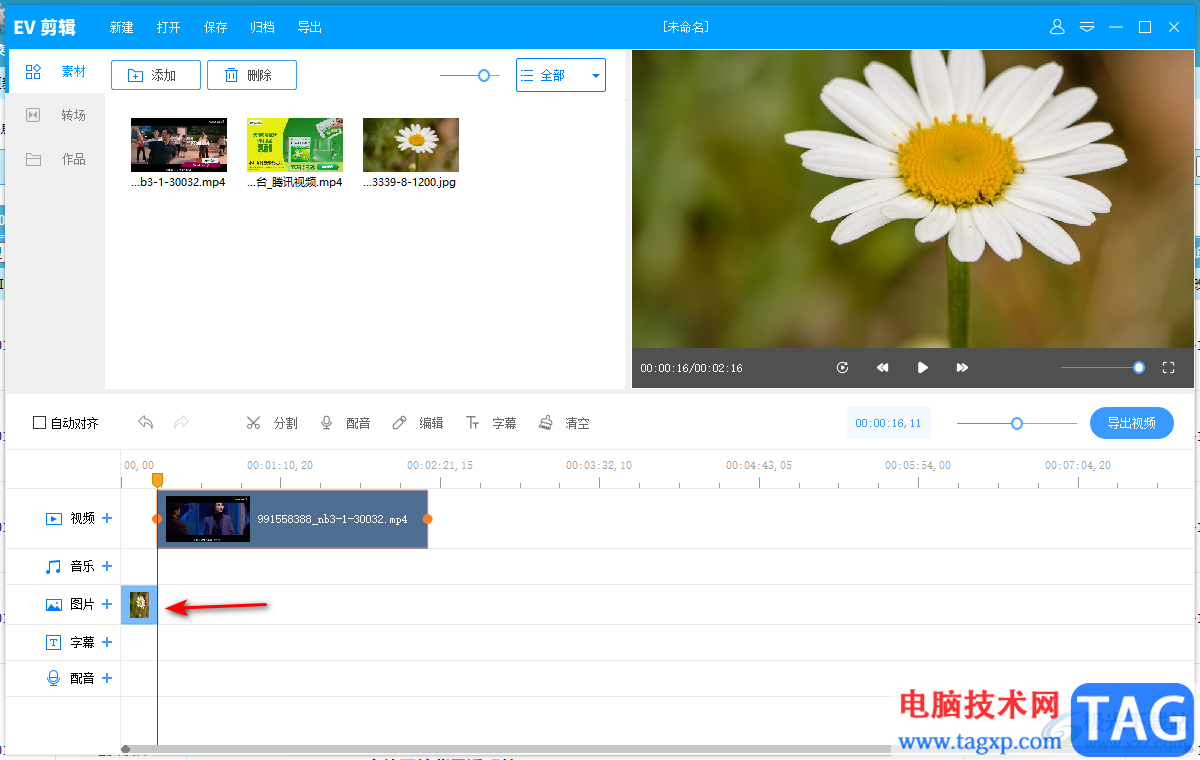Click 保存 in the top menu

coord(216,28)
